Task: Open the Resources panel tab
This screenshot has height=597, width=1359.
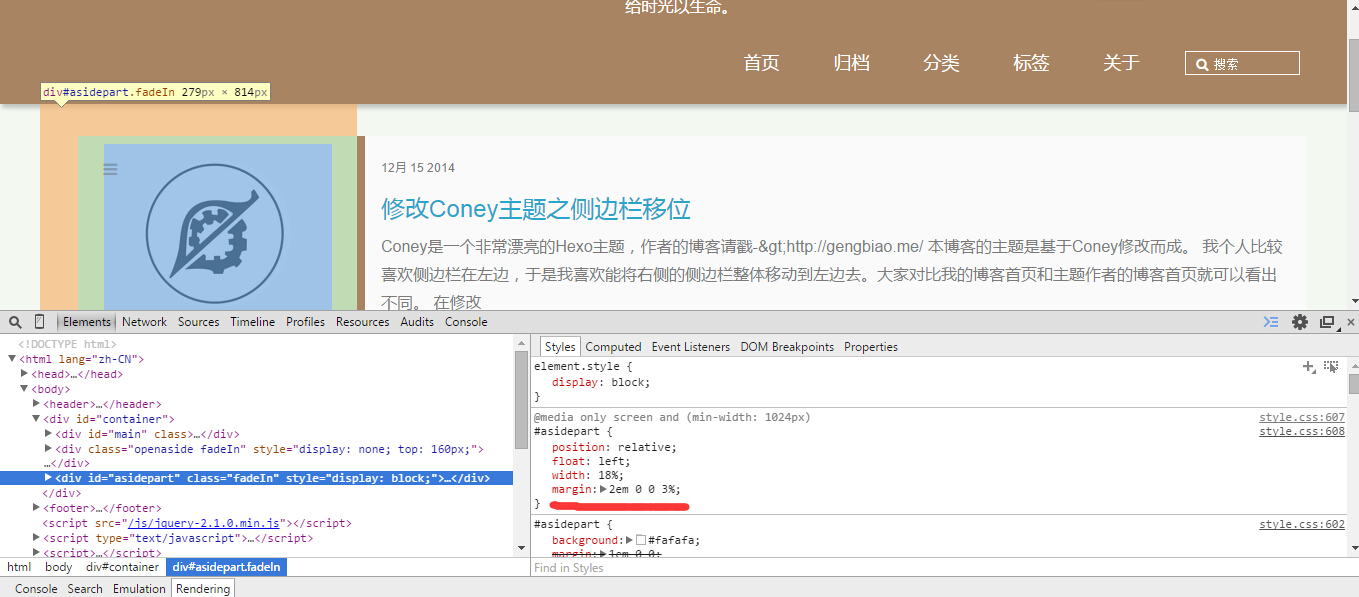Action: coord(362,322)
